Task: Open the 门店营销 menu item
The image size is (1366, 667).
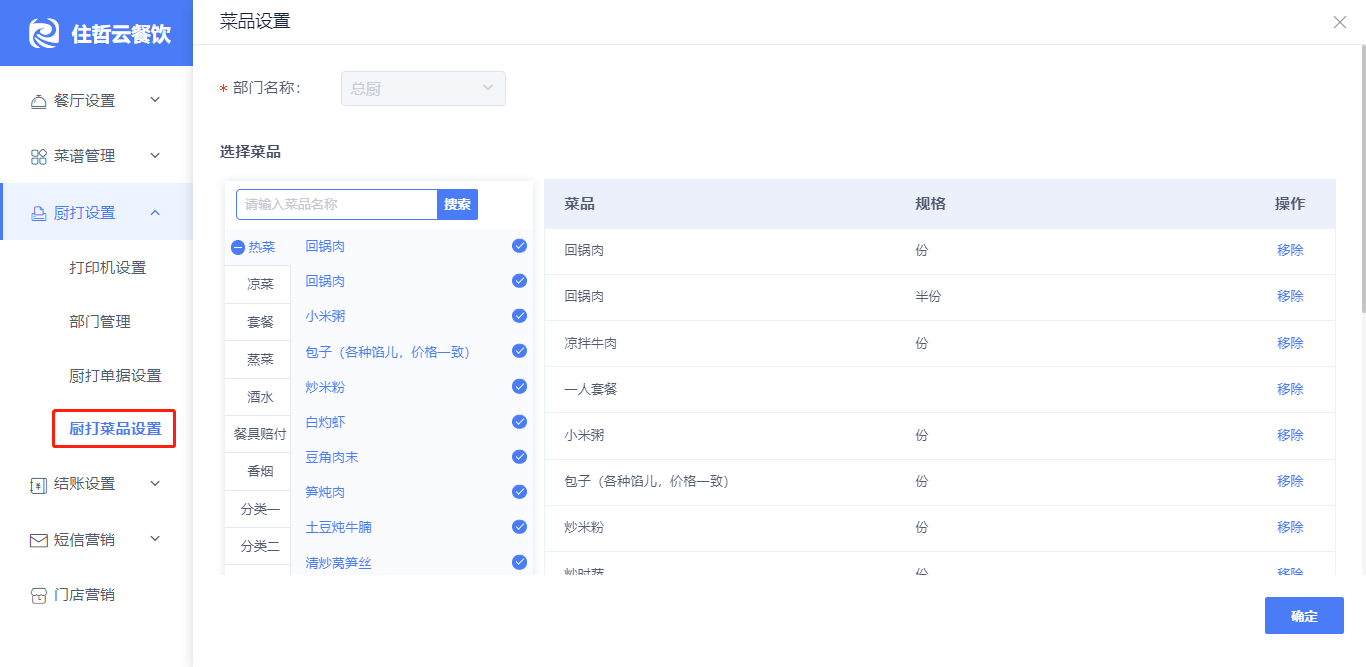Action: [x=84, y=595]
